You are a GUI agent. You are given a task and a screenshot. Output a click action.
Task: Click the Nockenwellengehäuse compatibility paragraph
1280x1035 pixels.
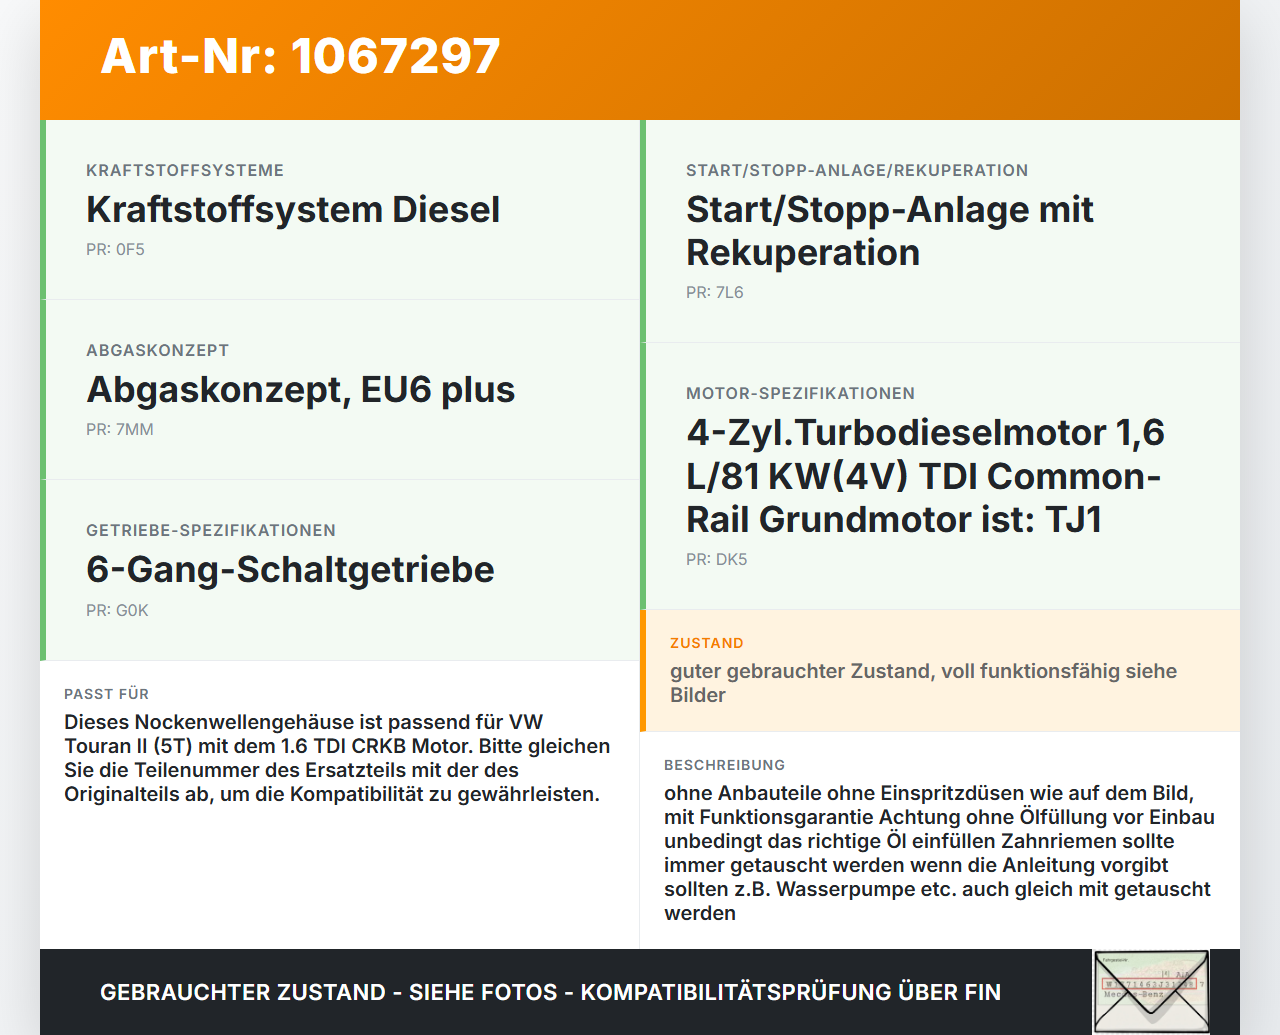pos(337,758)
